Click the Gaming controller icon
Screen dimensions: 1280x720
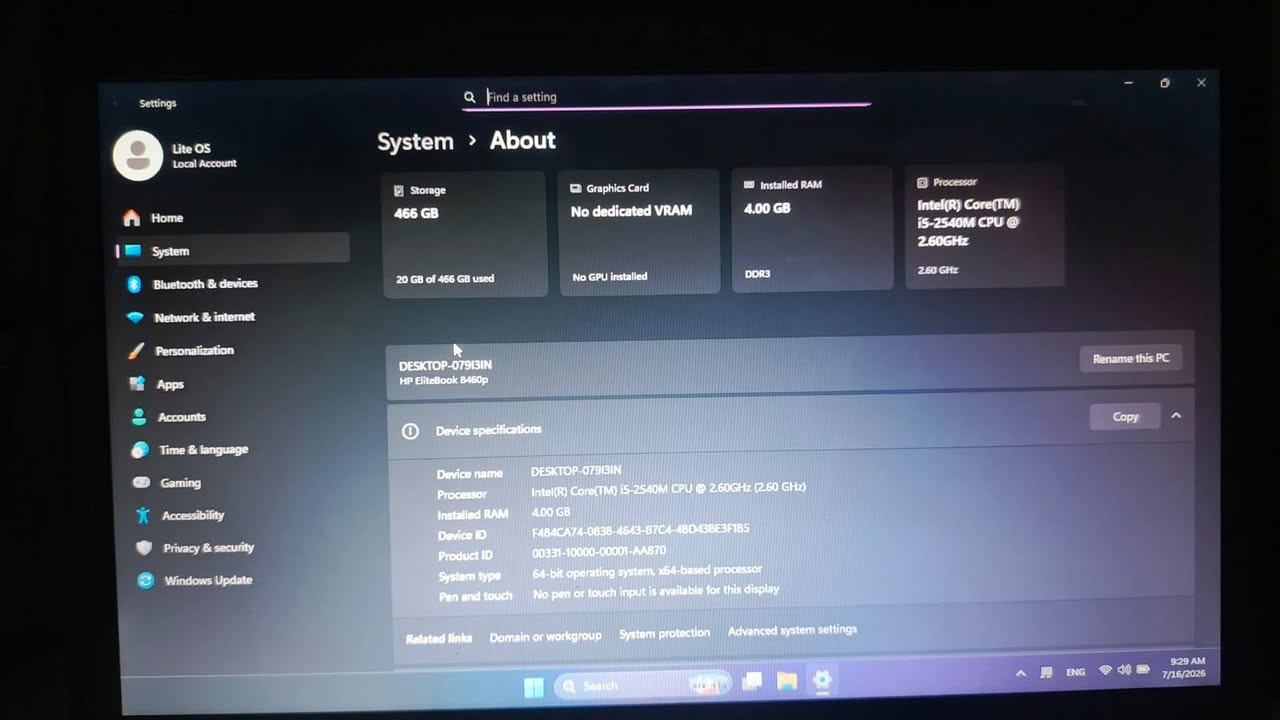(142, 483)
